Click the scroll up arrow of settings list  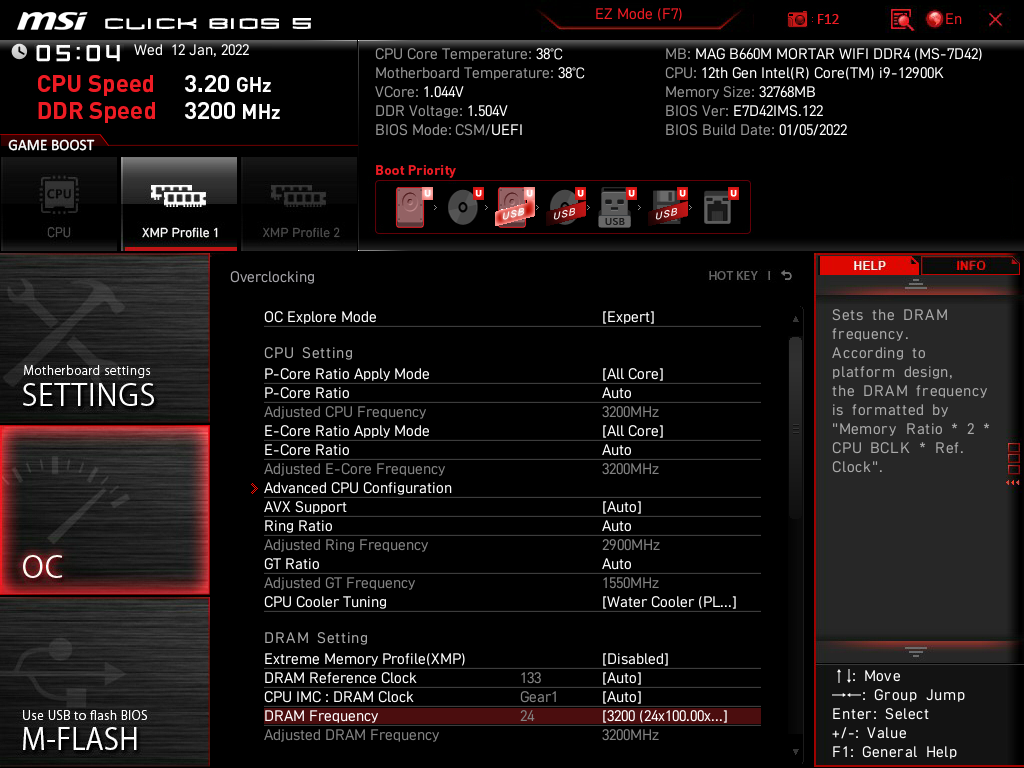coord(795,319)
